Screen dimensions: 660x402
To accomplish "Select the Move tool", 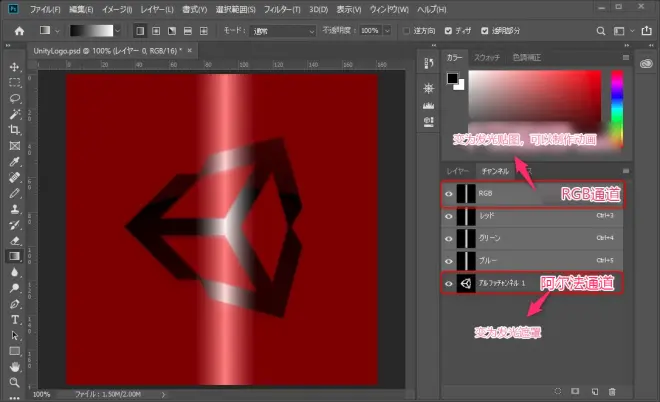I will [15, 67].
